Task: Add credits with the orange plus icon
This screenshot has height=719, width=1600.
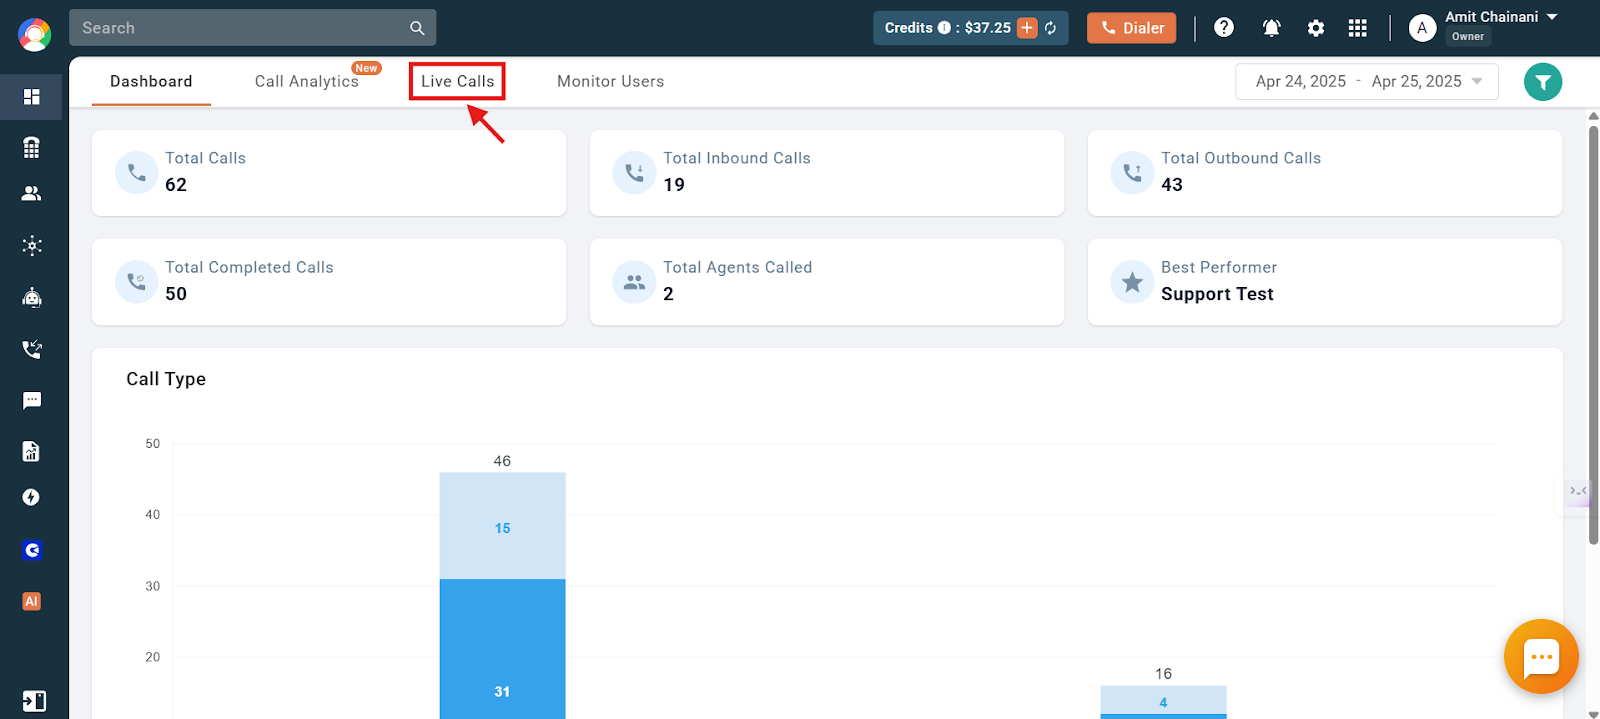Action: [1027, 28]
